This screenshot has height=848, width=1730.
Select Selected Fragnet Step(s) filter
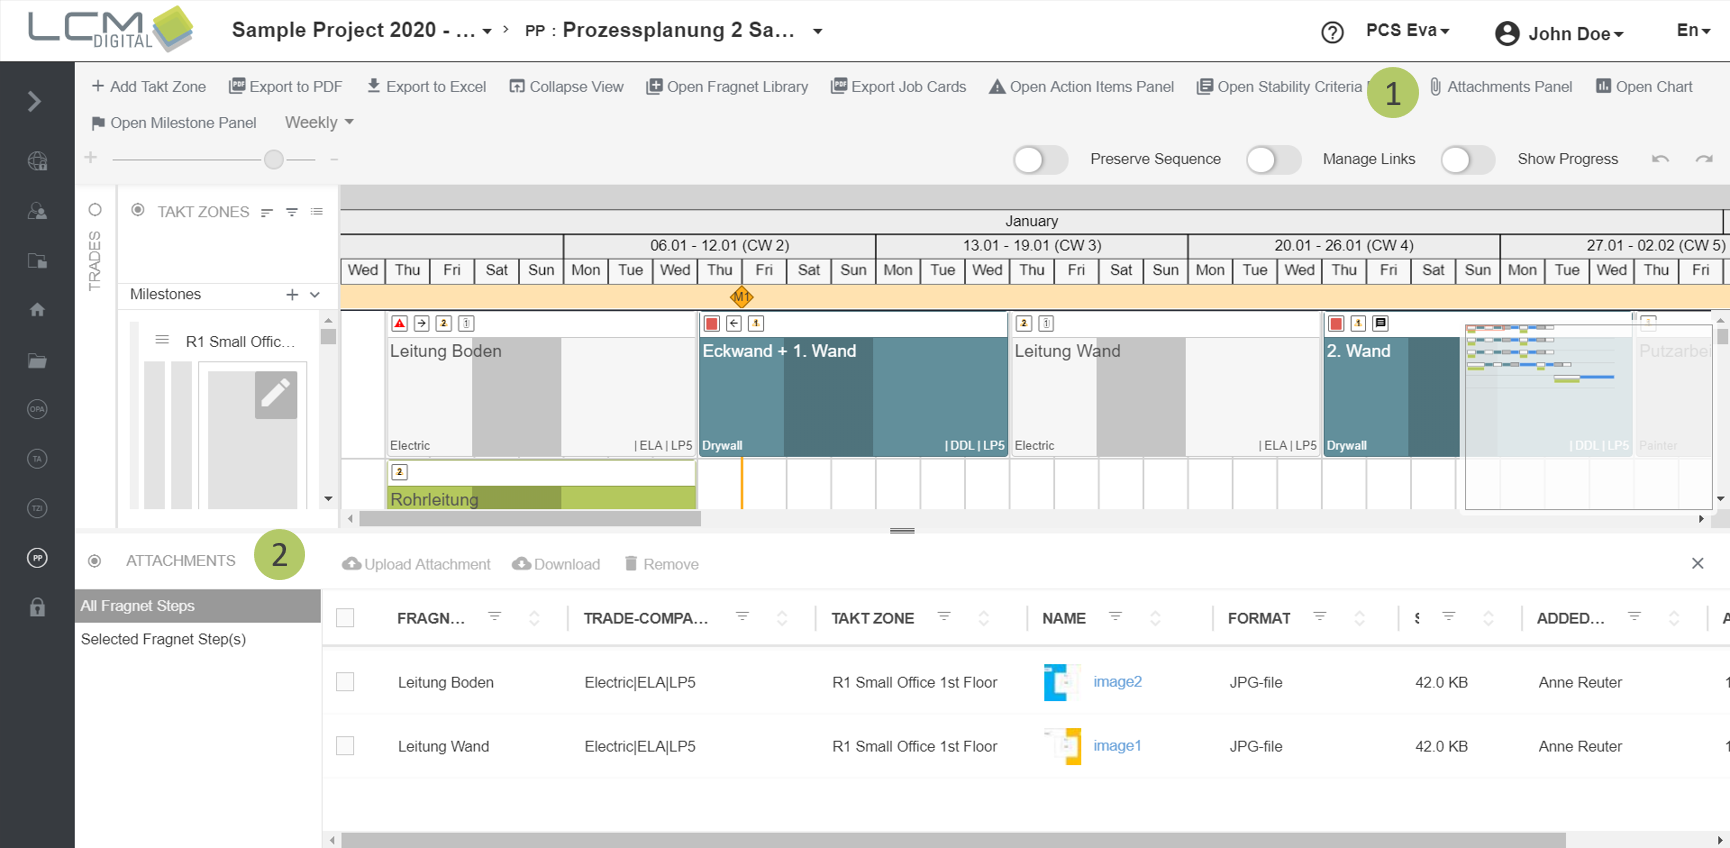pyautogui.click(x=163, y=639)
